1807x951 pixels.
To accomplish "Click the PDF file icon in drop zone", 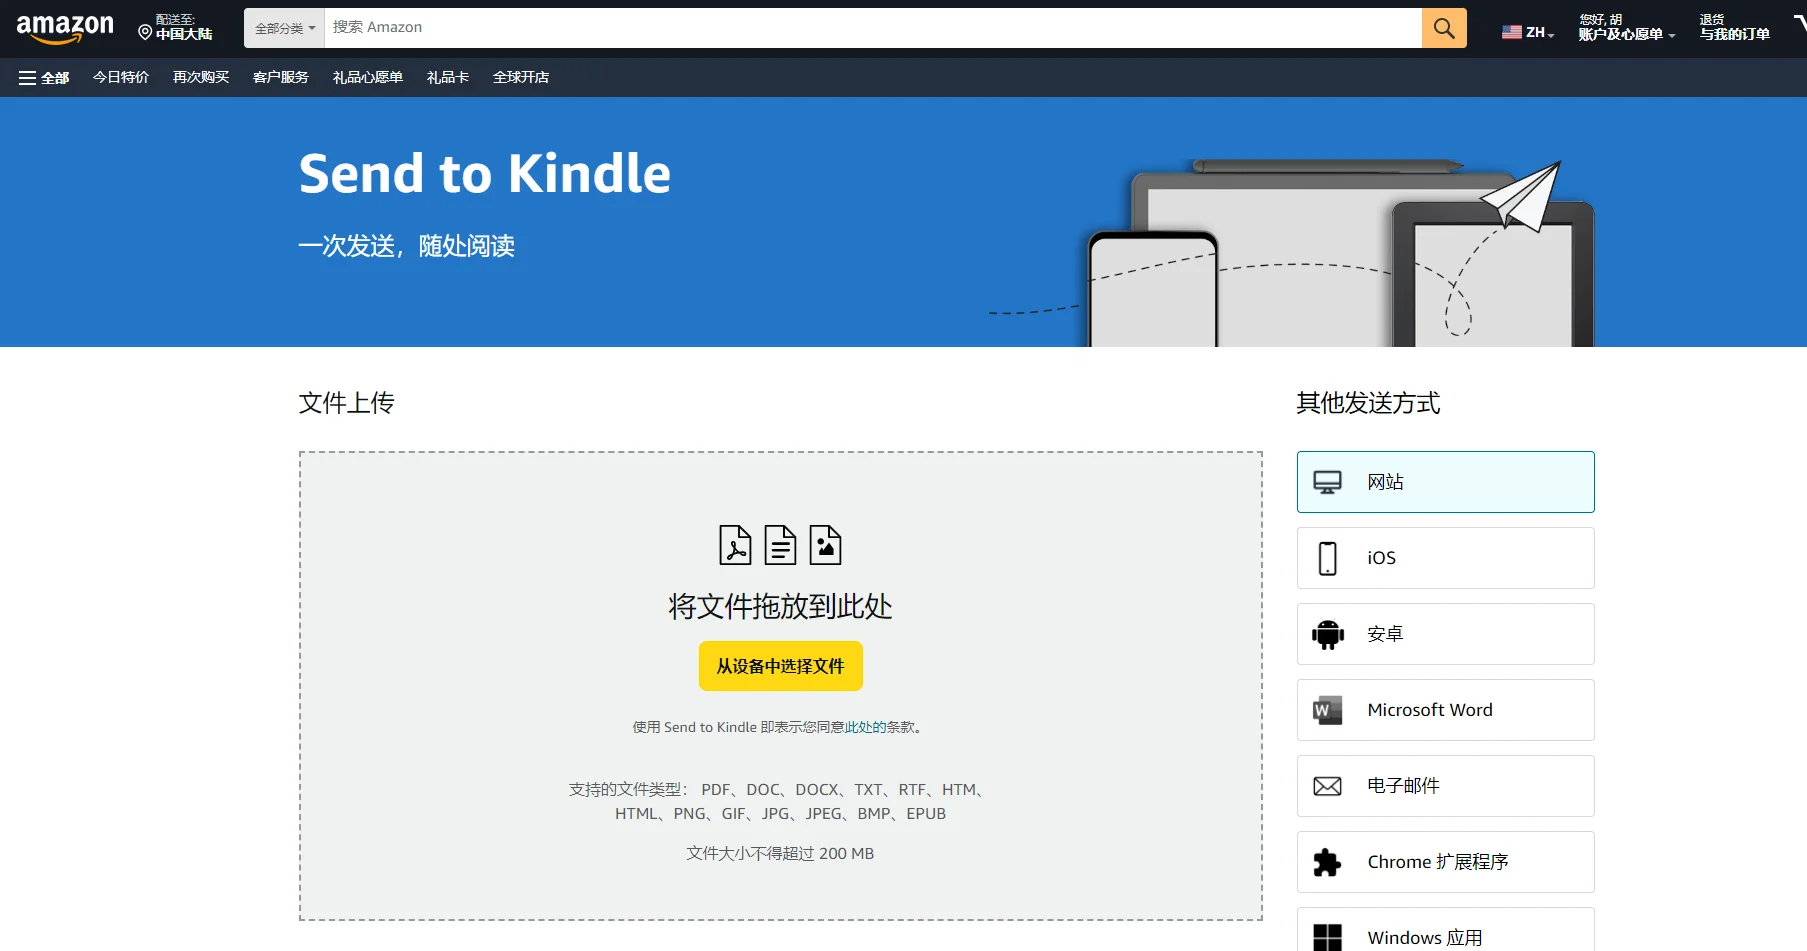I will point(735,545).
